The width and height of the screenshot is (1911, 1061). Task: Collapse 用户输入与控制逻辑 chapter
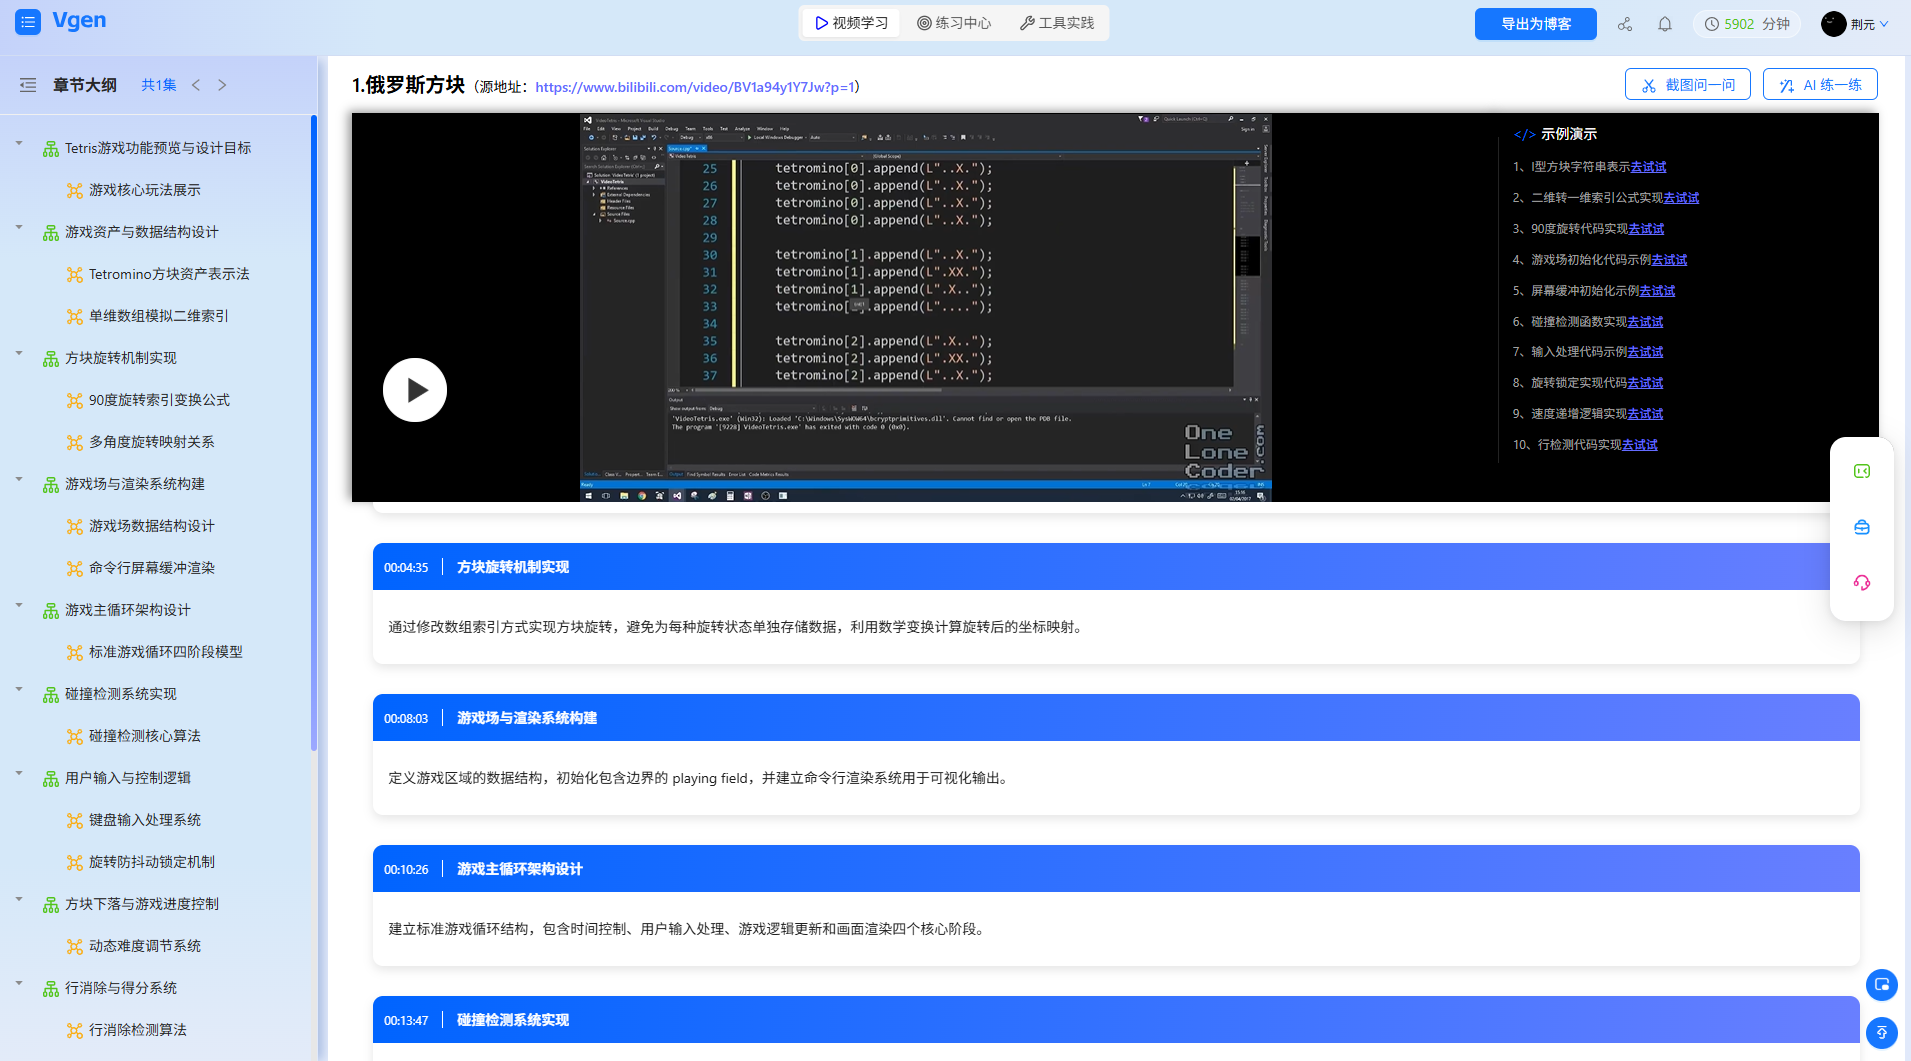point(19,775)
